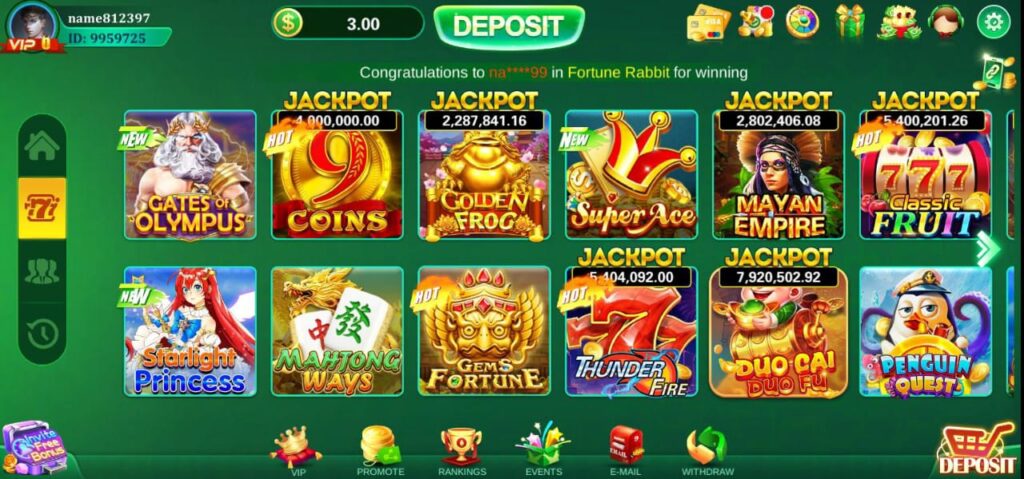Open the bank card icon in top bar

708,22
